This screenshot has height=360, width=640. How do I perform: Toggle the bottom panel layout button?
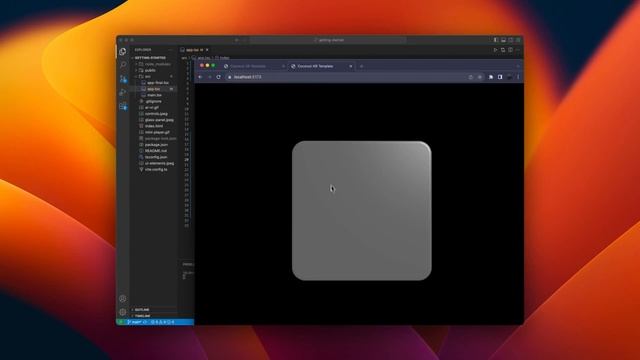503,40
